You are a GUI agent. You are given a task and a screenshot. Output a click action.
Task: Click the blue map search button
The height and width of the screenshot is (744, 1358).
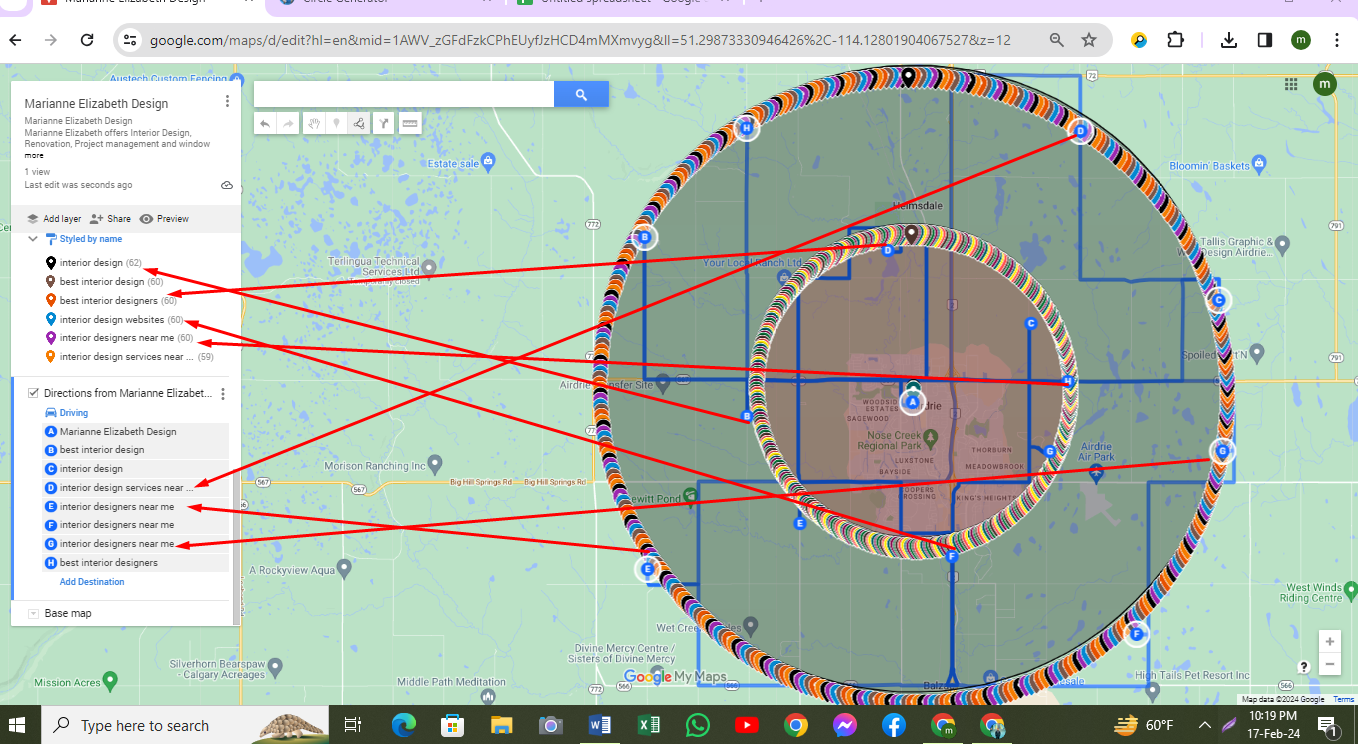581,94
